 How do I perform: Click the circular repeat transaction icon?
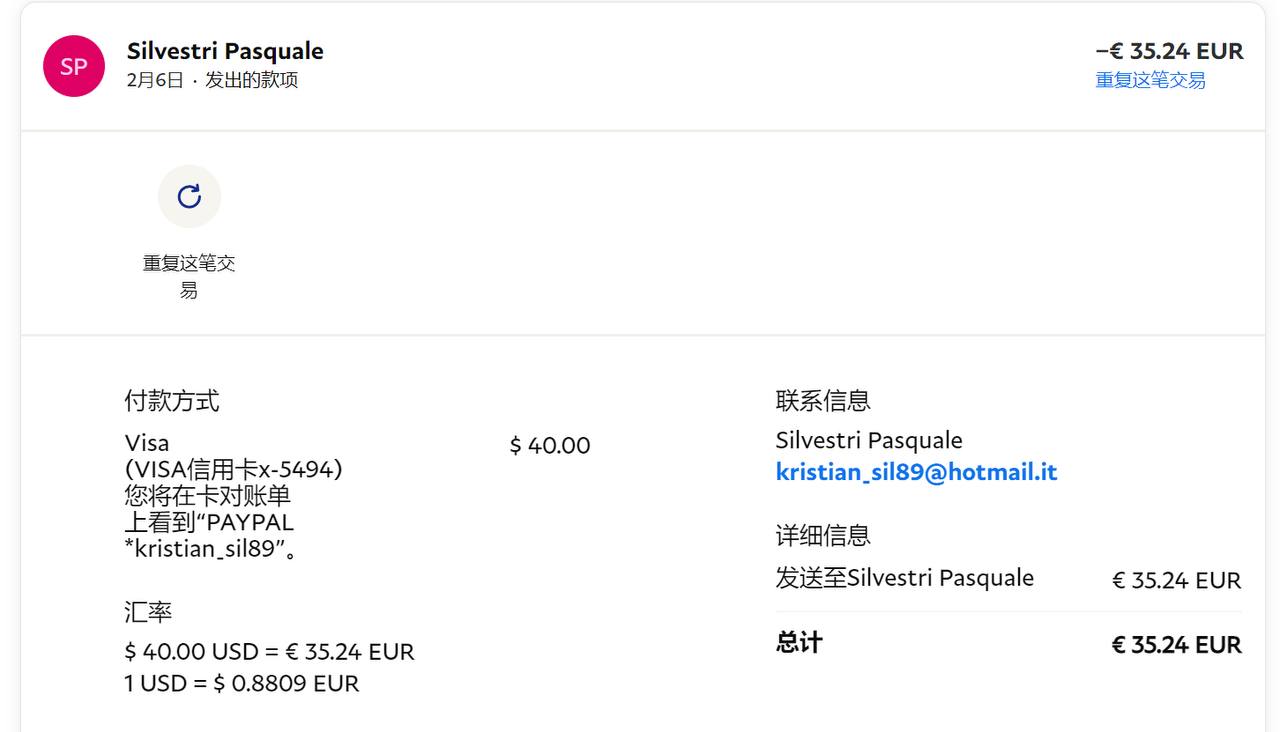pos(189,196)
